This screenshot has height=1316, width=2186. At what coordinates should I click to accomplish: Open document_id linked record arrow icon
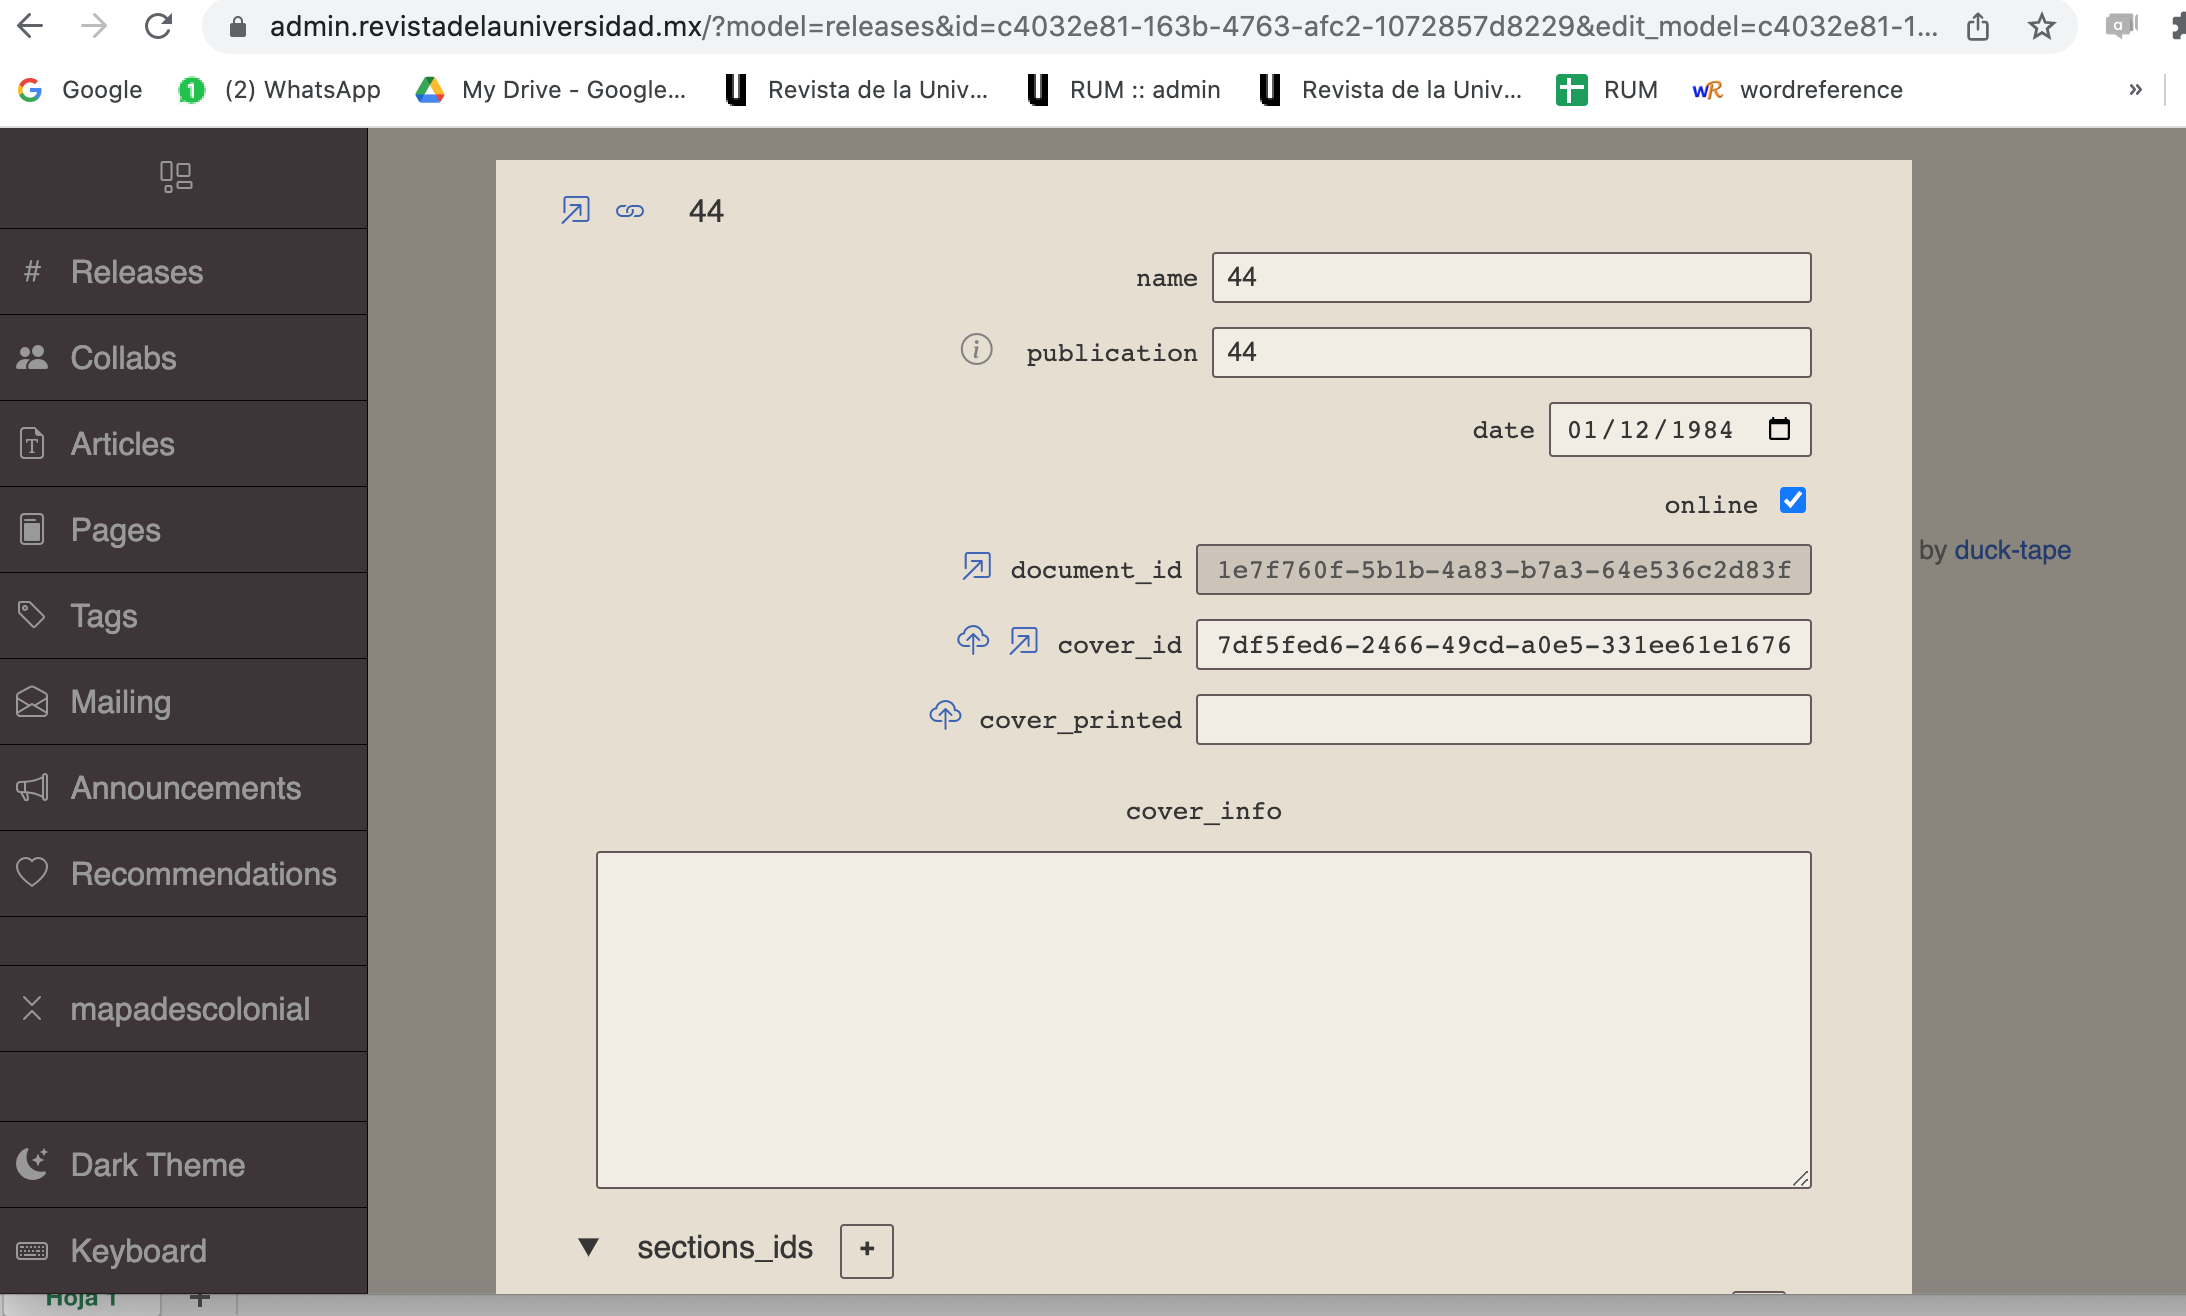(976, 567)
